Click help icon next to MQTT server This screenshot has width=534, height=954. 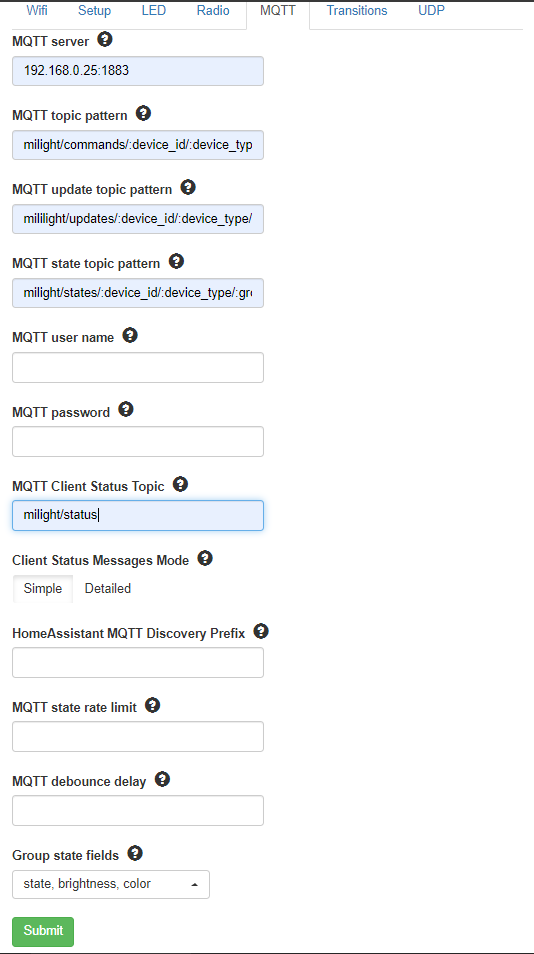pyautogui.click(x=105, y=40)
